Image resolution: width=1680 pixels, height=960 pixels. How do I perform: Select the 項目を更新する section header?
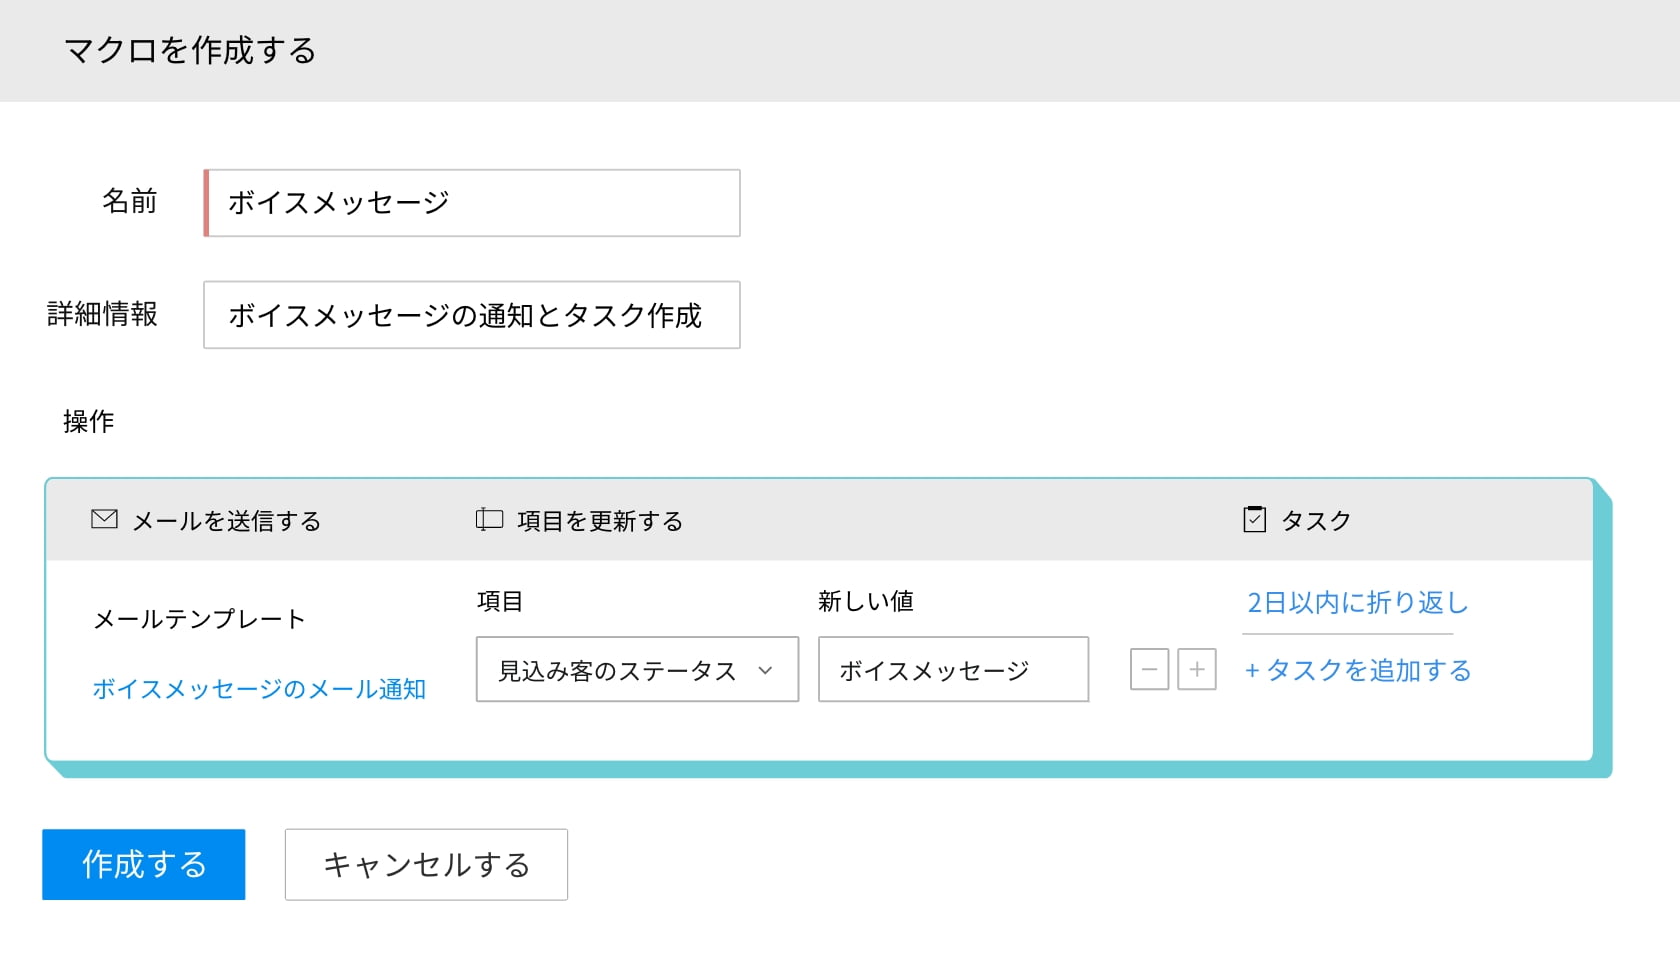599,521
